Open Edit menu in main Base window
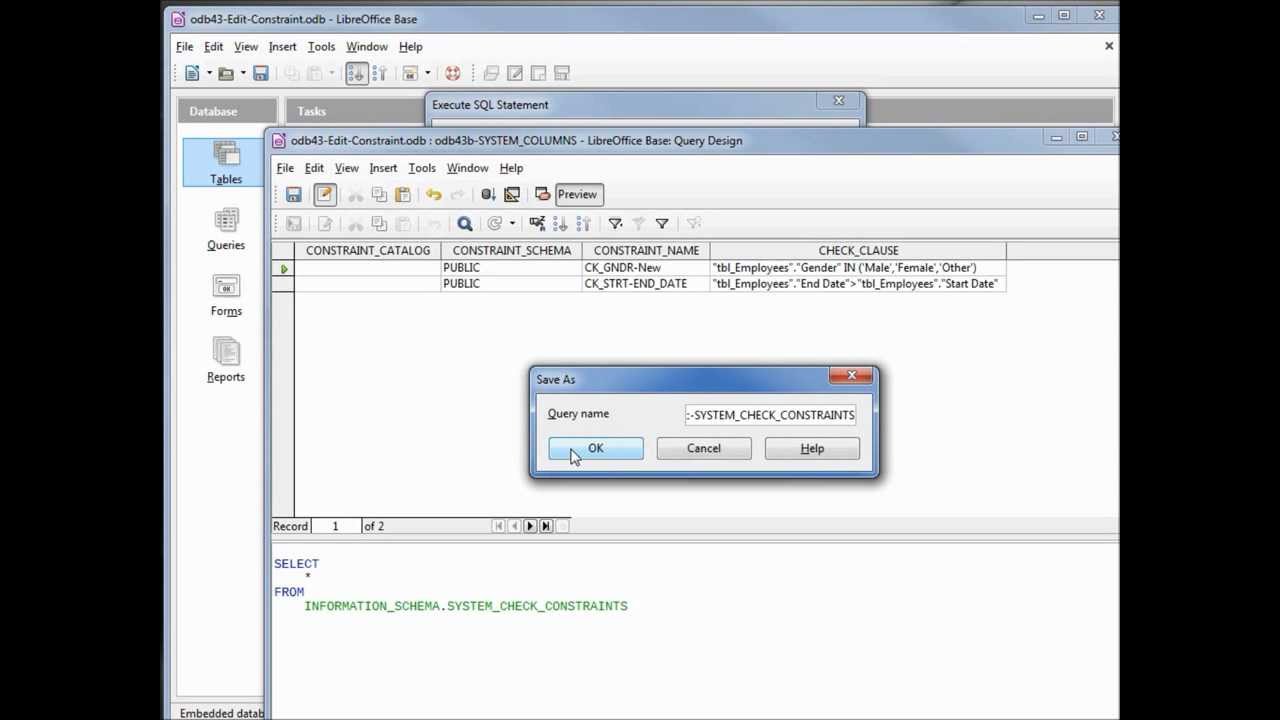1280x720 pixels. [213, 46]
